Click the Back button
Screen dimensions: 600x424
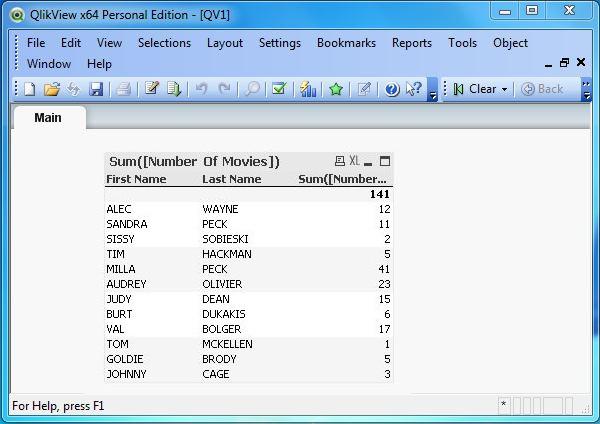click(542, 89)
